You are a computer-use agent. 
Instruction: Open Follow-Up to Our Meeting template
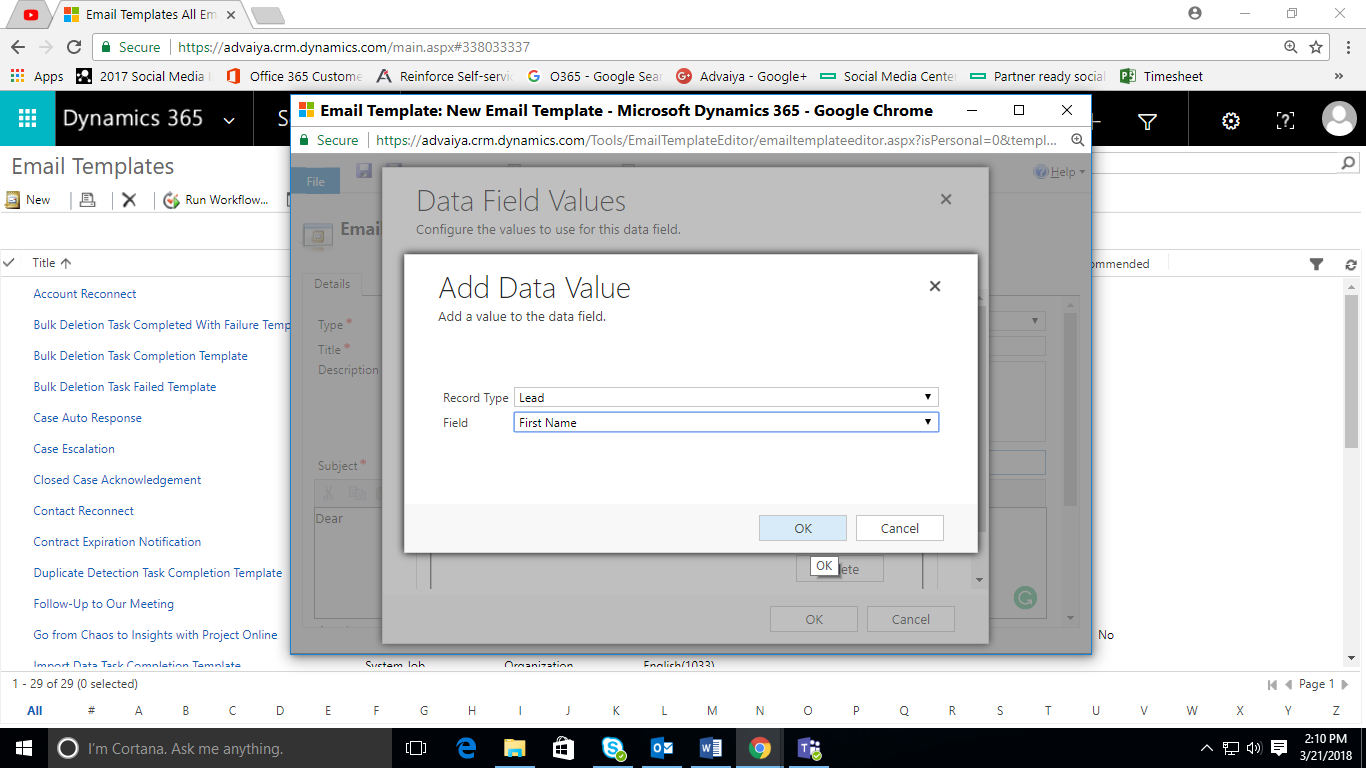(104, 604)
